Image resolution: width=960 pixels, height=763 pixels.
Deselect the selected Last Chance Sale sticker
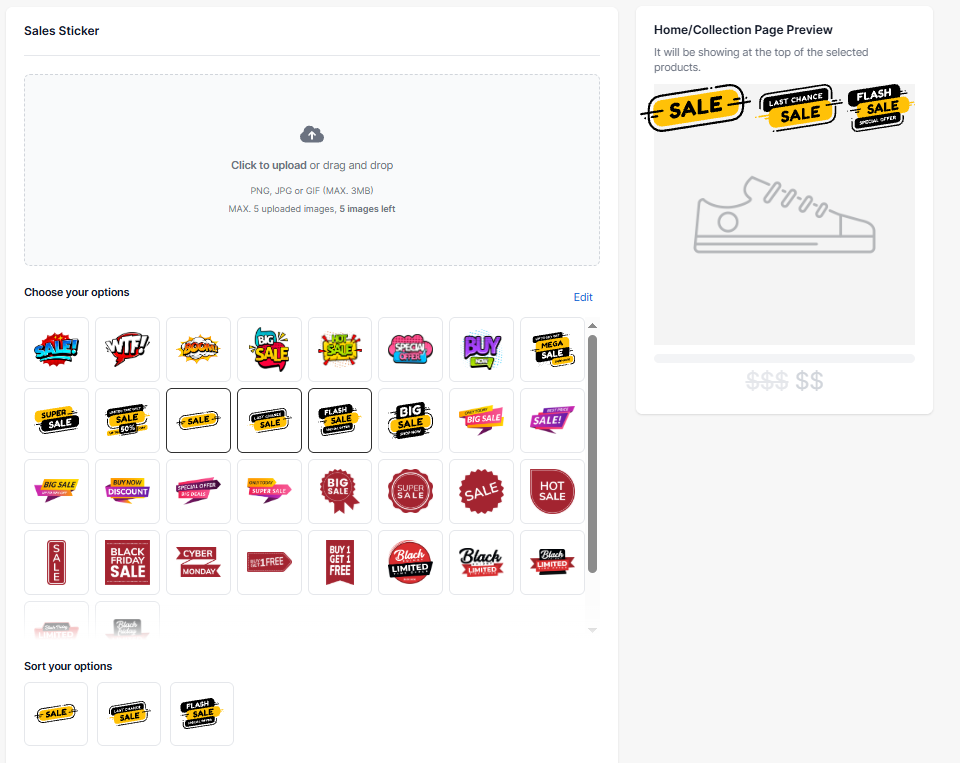pos(269,420)
